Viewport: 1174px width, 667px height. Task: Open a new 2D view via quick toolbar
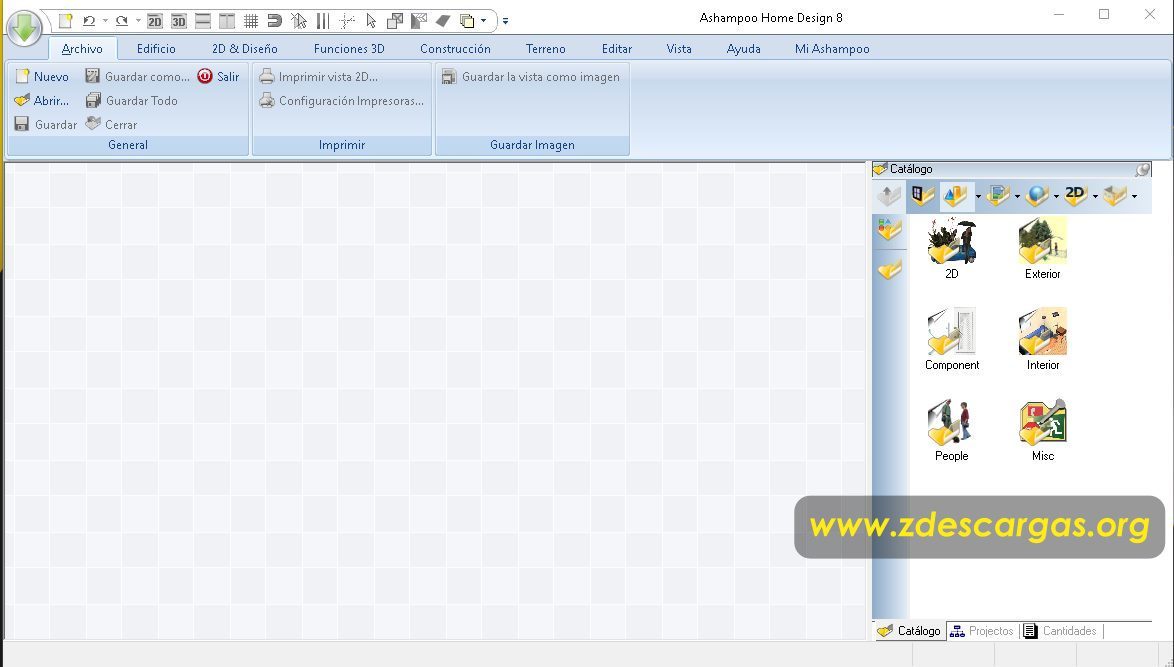(154, 21)
